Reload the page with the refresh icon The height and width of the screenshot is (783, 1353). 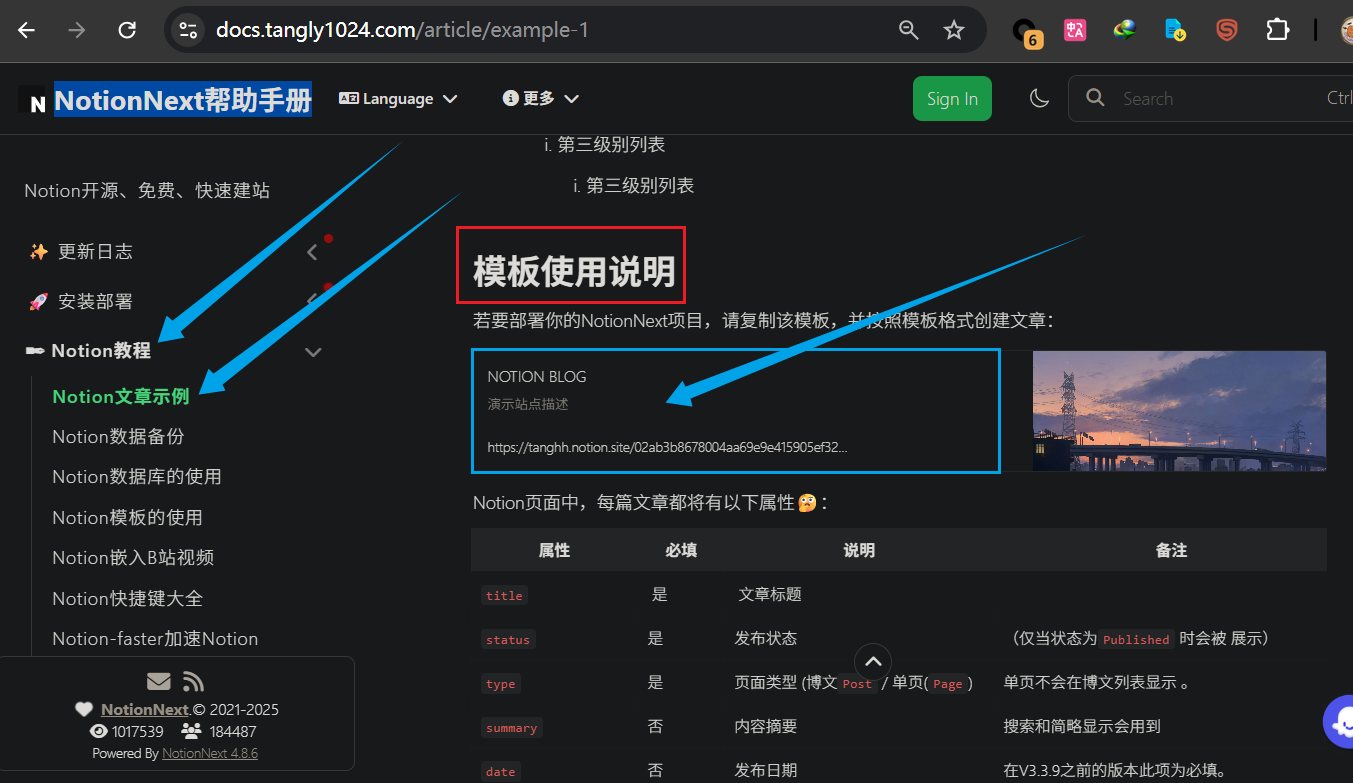click(127, 30)
